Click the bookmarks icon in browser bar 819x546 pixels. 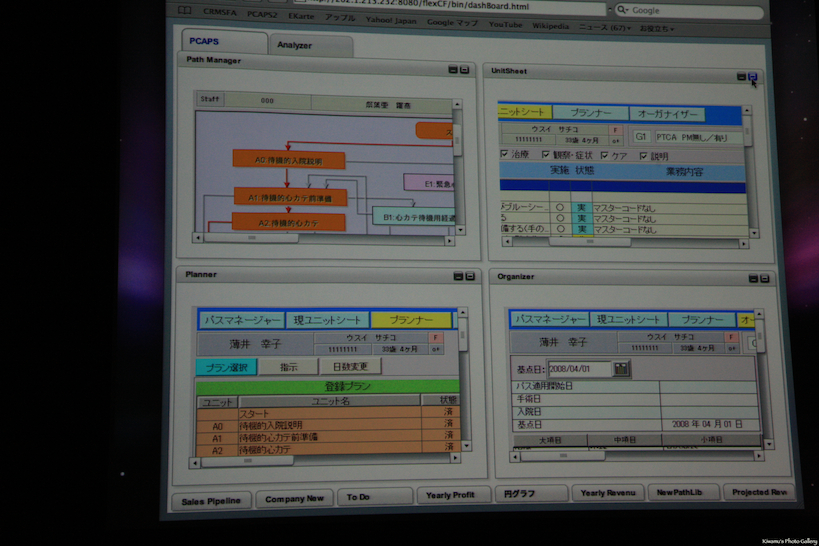tap(185, 10)
